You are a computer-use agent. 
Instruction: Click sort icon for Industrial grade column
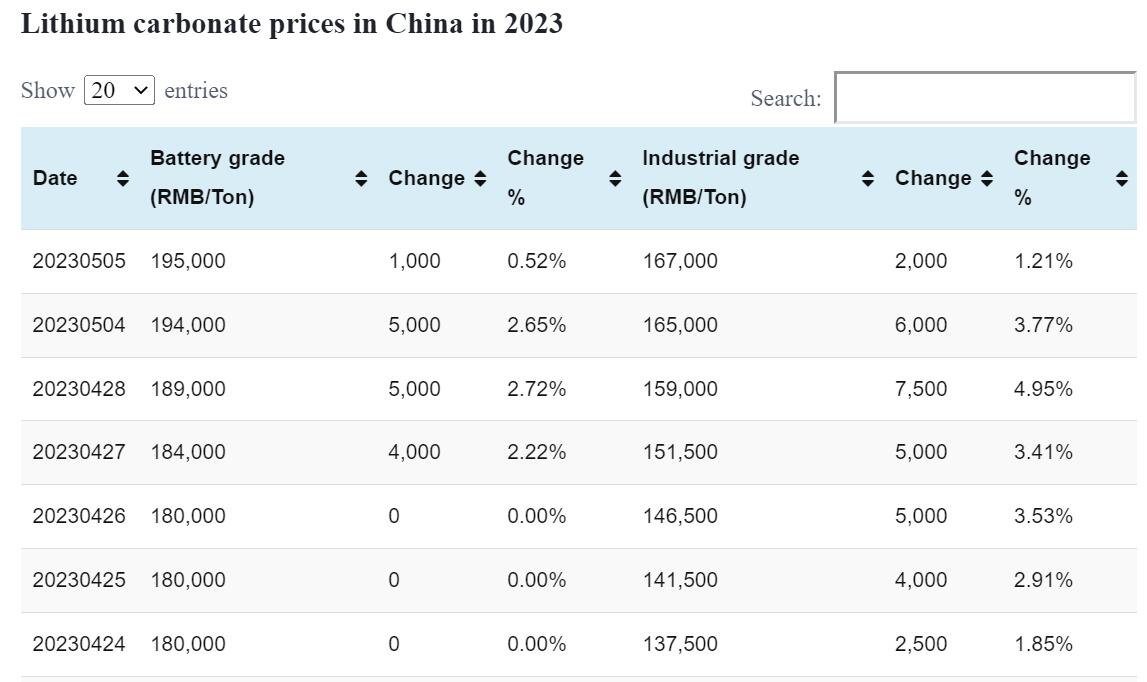pyautogui.click(x=868, y=178)
